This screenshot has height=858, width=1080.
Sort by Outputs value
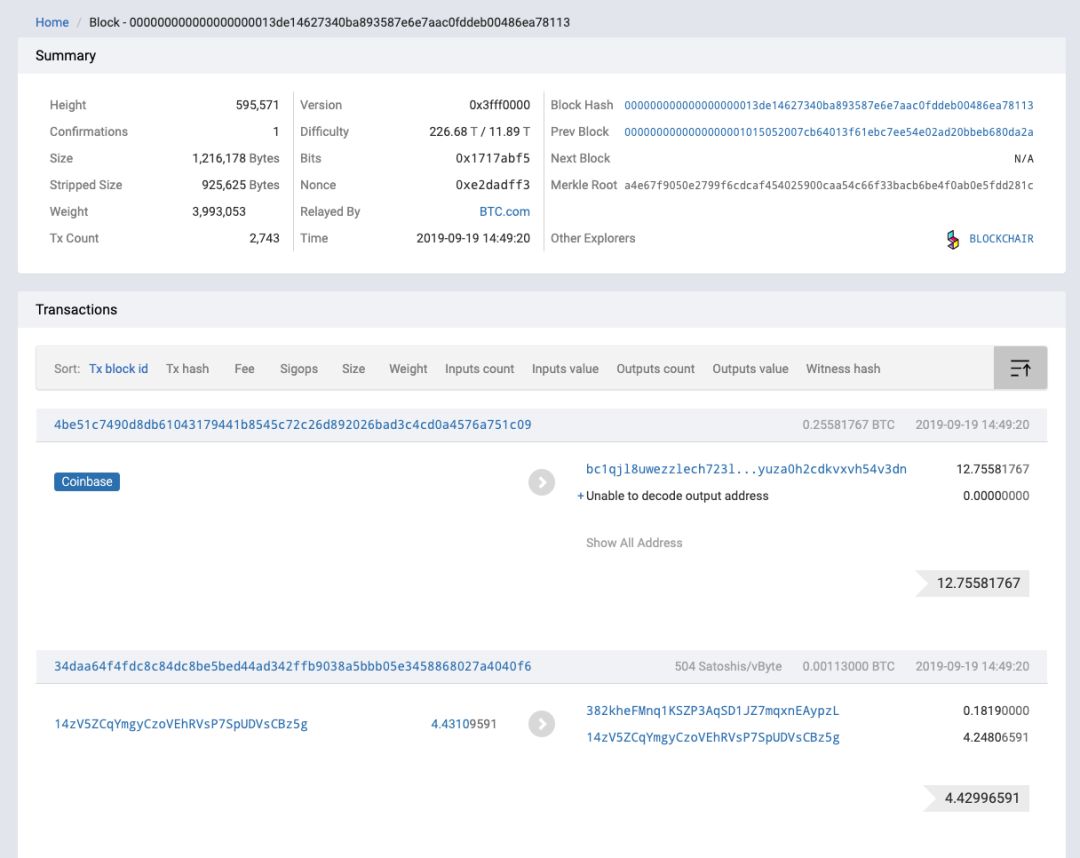pyautogui.click(x=750, y=369)
